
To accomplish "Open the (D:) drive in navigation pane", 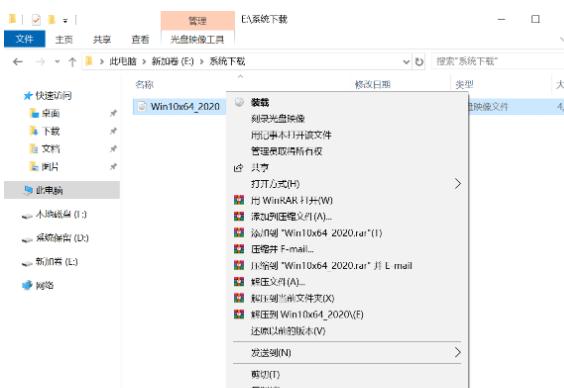I will tap(62, 238).
